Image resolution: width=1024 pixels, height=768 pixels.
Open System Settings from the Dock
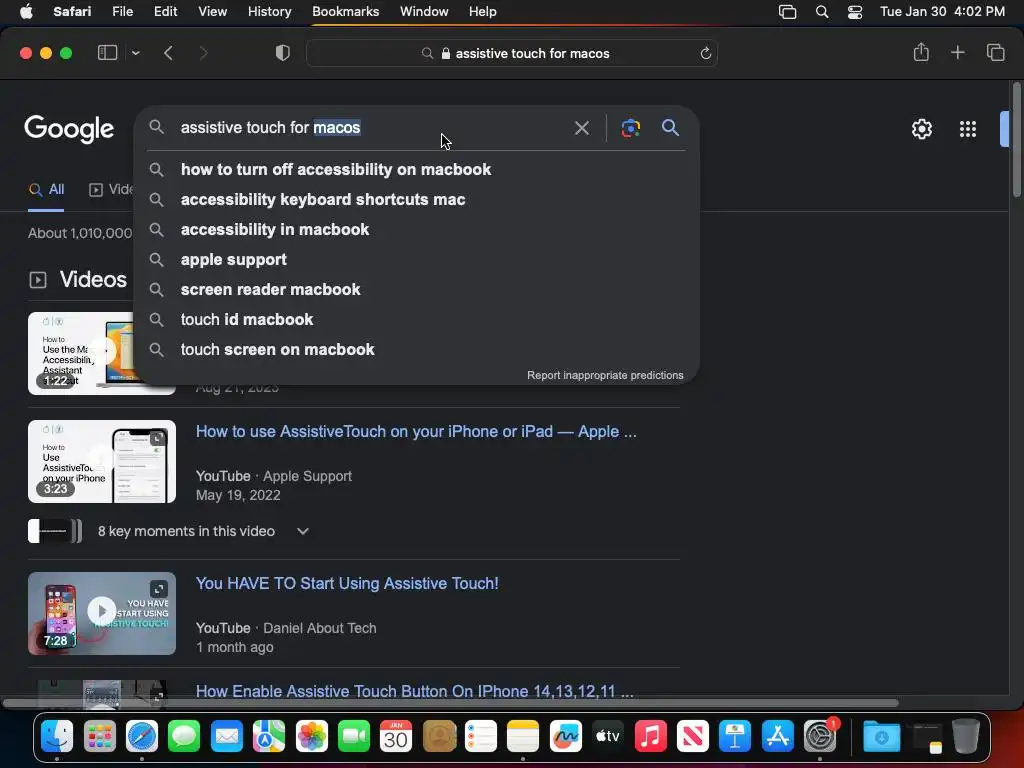[820, 737]
